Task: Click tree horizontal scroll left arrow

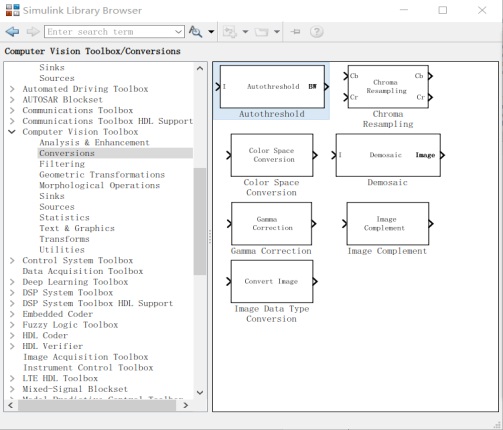Action: coord(10,405)
